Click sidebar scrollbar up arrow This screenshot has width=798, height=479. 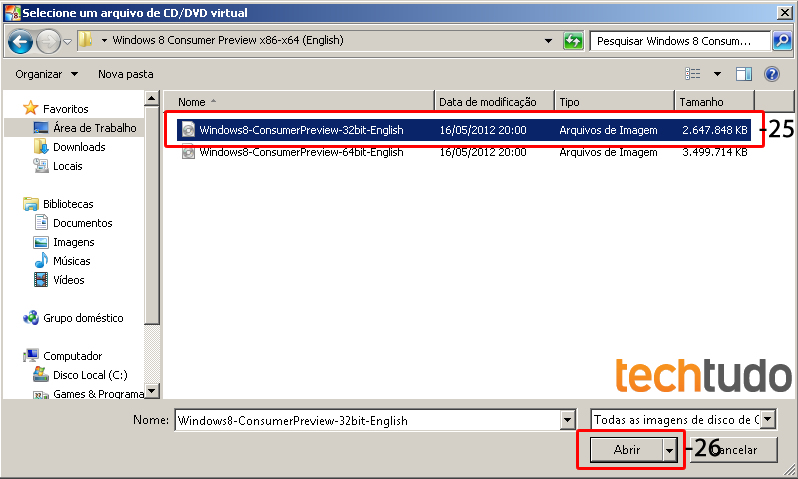[152, 98]
